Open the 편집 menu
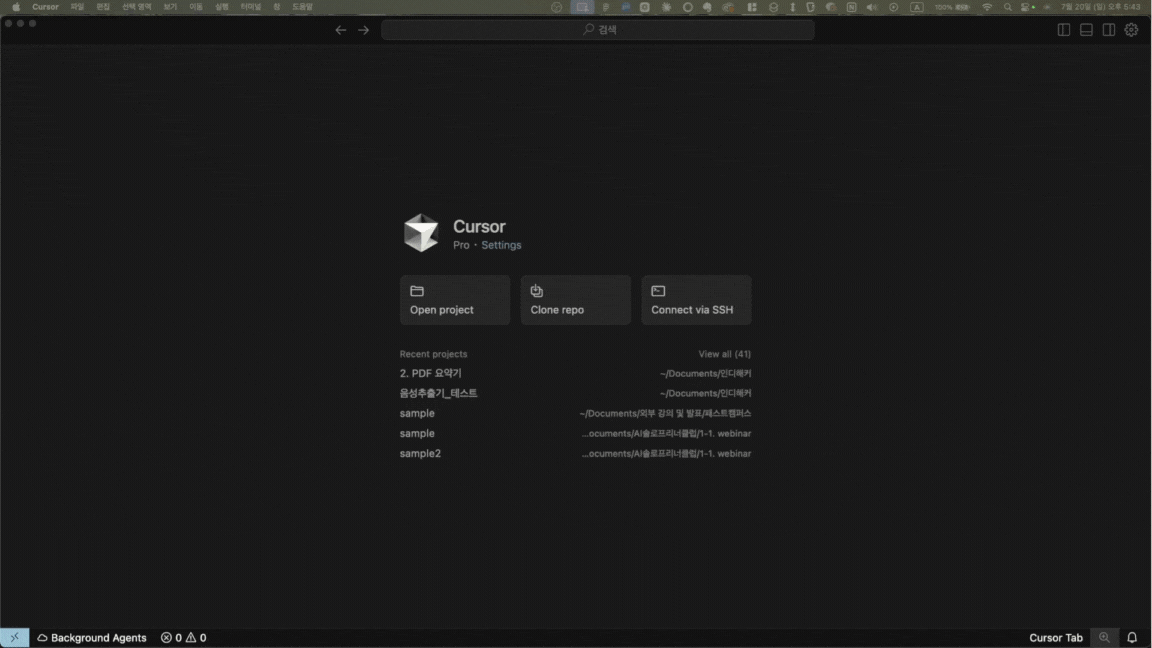The width and height of the screenshot is (1152, 648). [103, 7]
